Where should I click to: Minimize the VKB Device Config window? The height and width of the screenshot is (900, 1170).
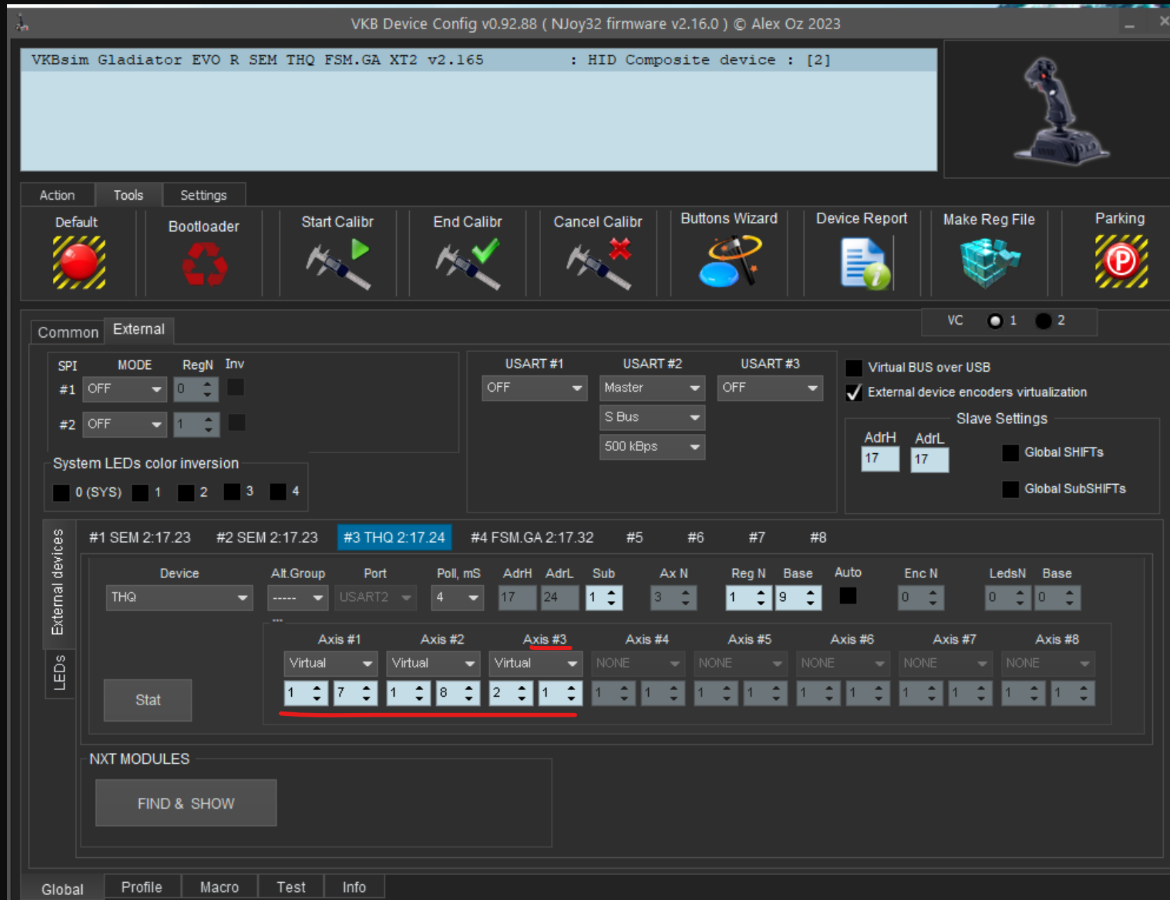[1130, 24]
